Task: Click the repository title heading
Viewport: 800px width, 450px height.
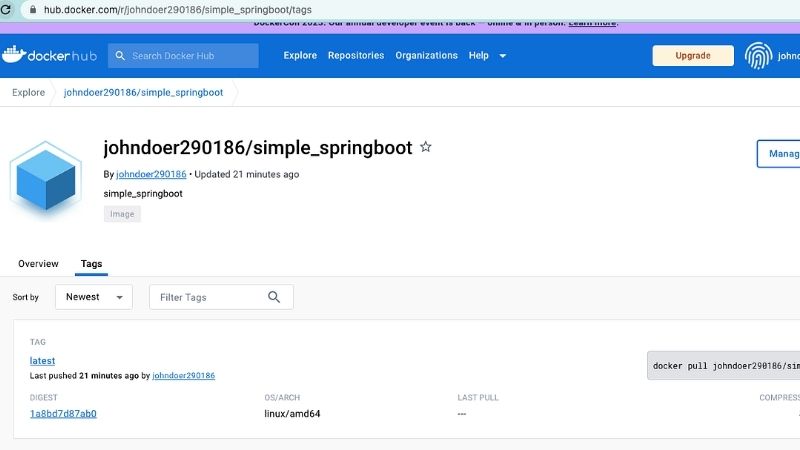Action: click(x=258, y=147)
